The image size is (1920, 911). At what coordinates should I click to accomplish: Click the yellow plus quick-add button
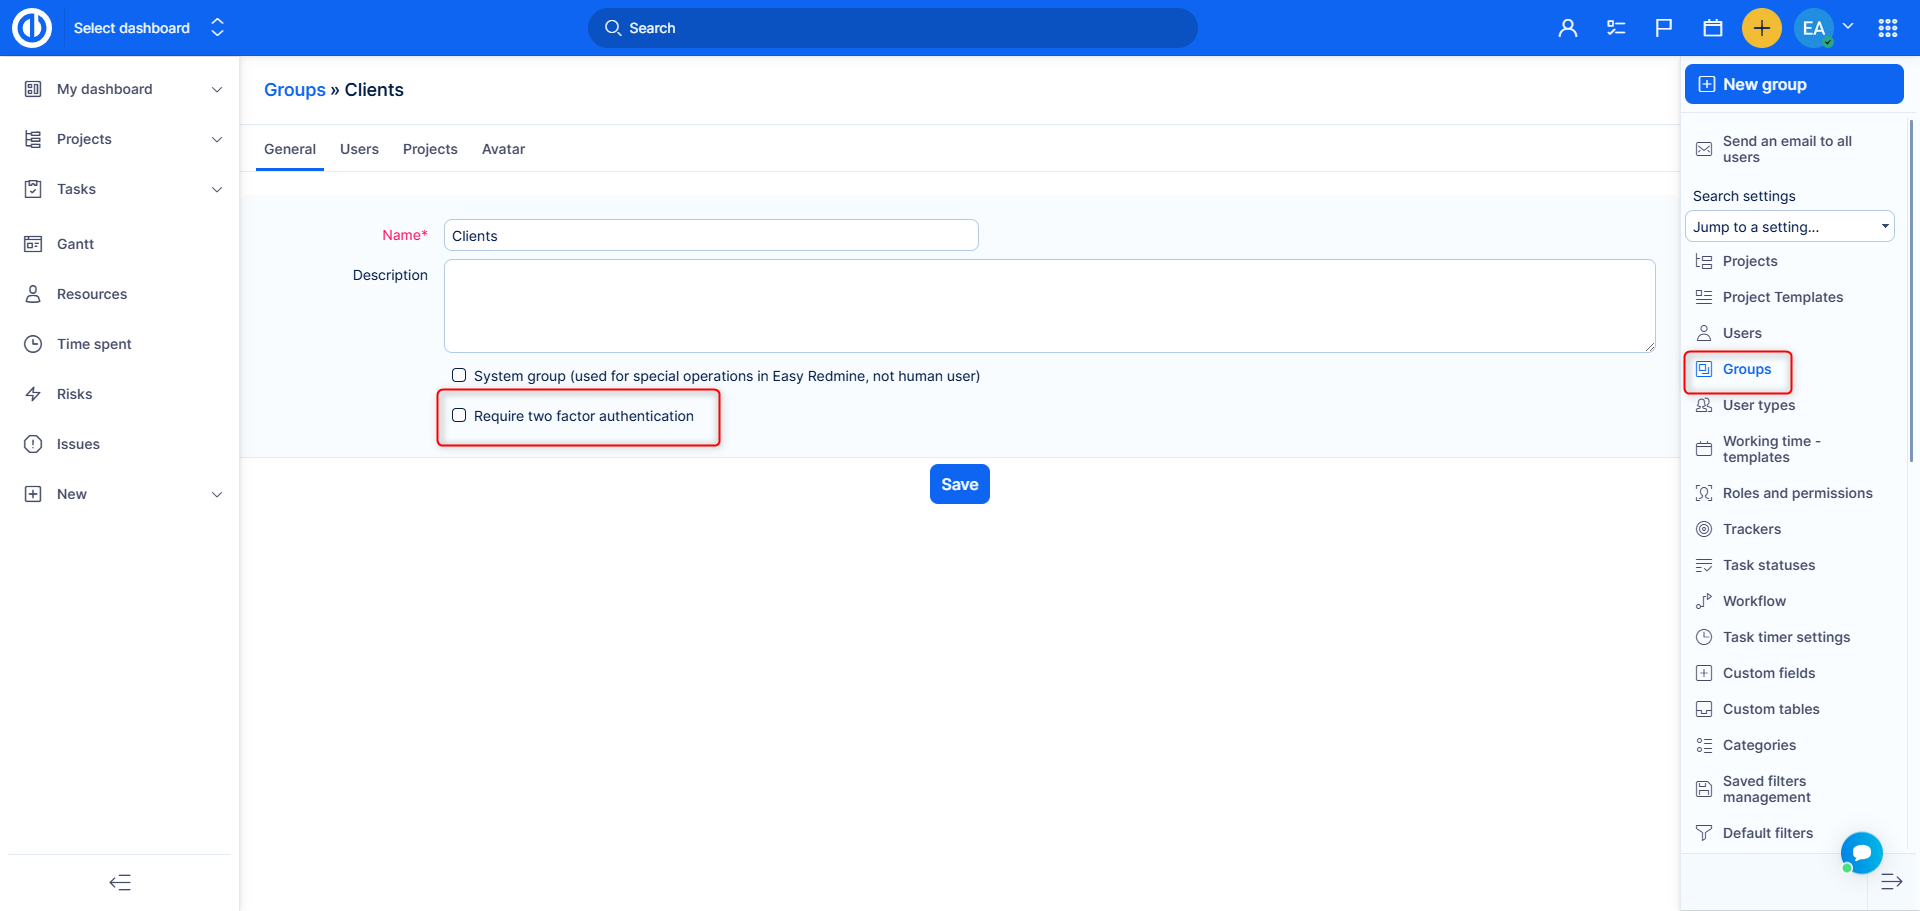coord(1761,28)
